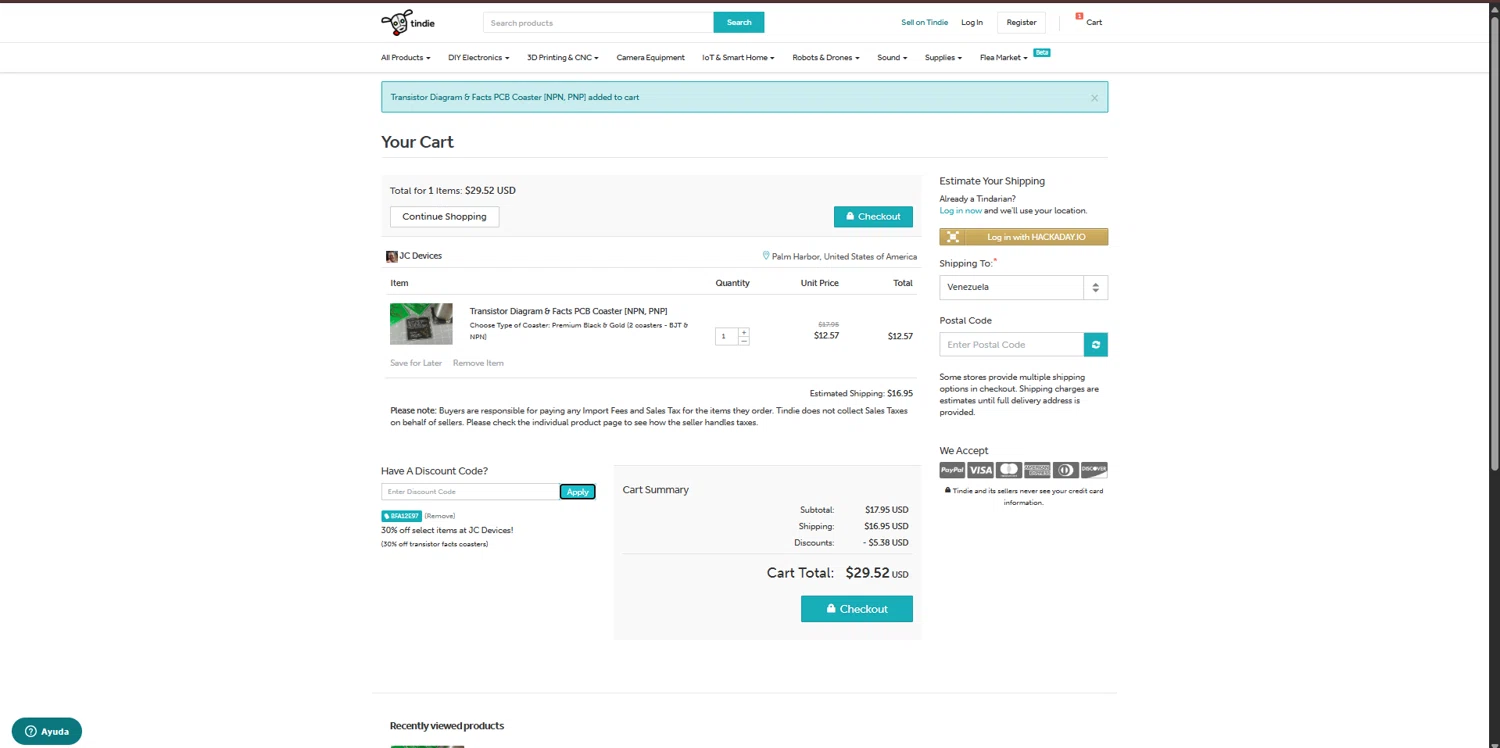This screenshot has height=748, width=1500.
Task: Open the Cart icon in header
Action: pyautogui.click(x=1089, y=21)
